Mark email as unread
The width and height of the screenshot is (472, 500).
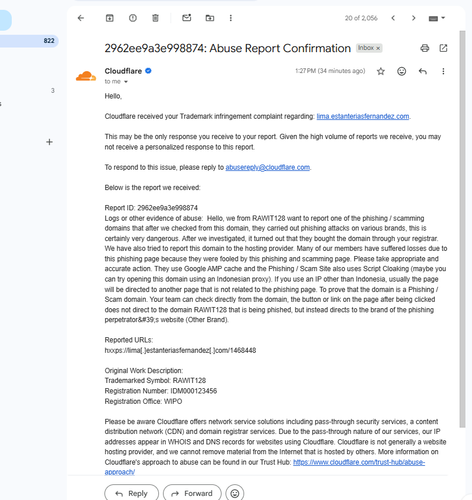(187, 18)
